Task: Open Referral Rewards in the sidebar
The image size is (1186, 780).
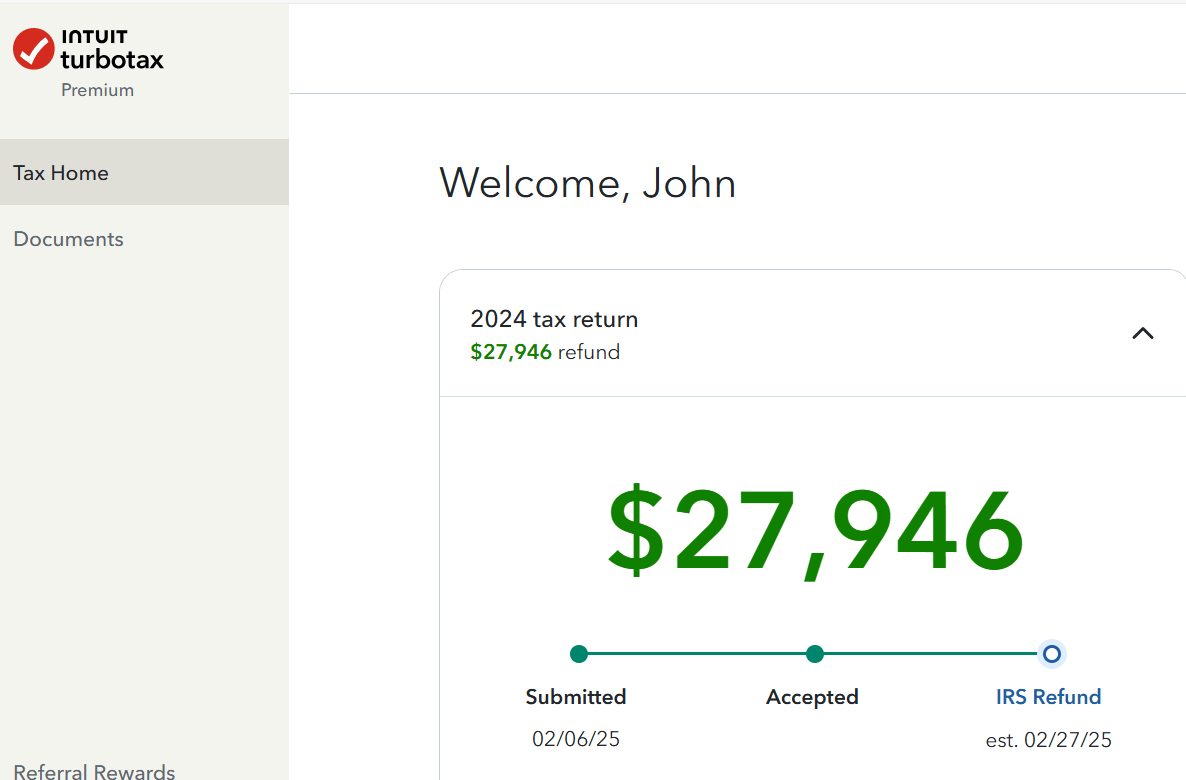Action: point(94,771)
